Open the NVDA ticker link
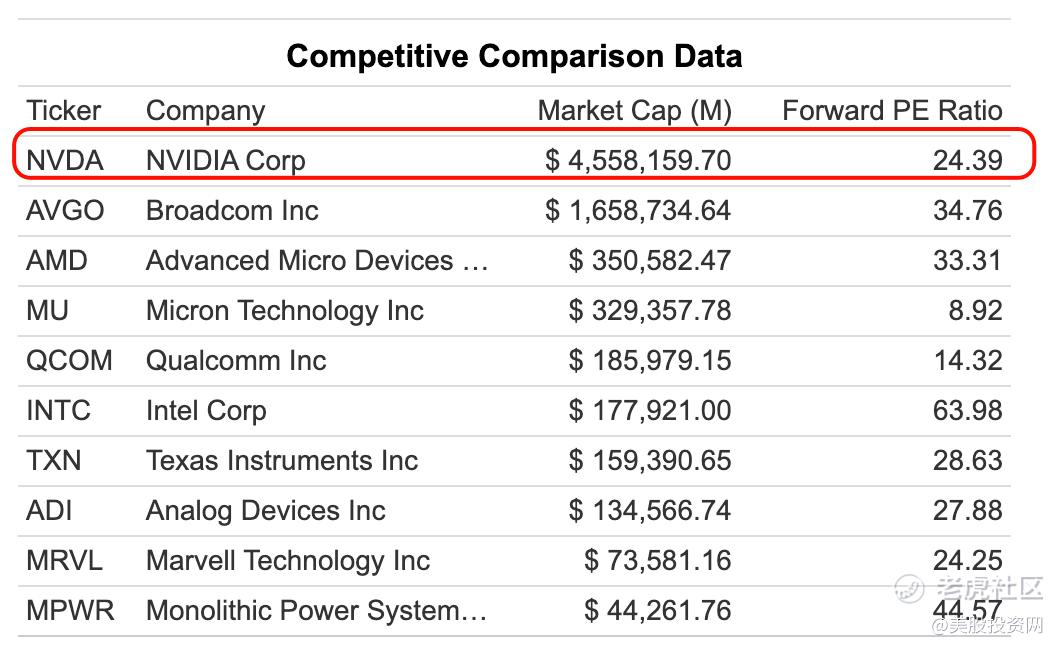The height and width of the screenshot is (650, 1064). [x=65, y=160]
